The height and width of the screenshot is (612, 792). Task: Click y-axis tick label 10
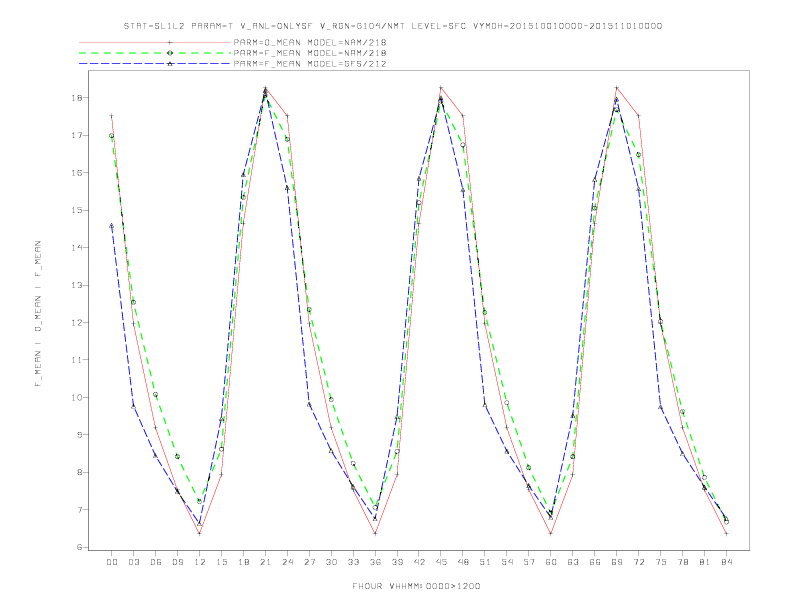[77, 397]
